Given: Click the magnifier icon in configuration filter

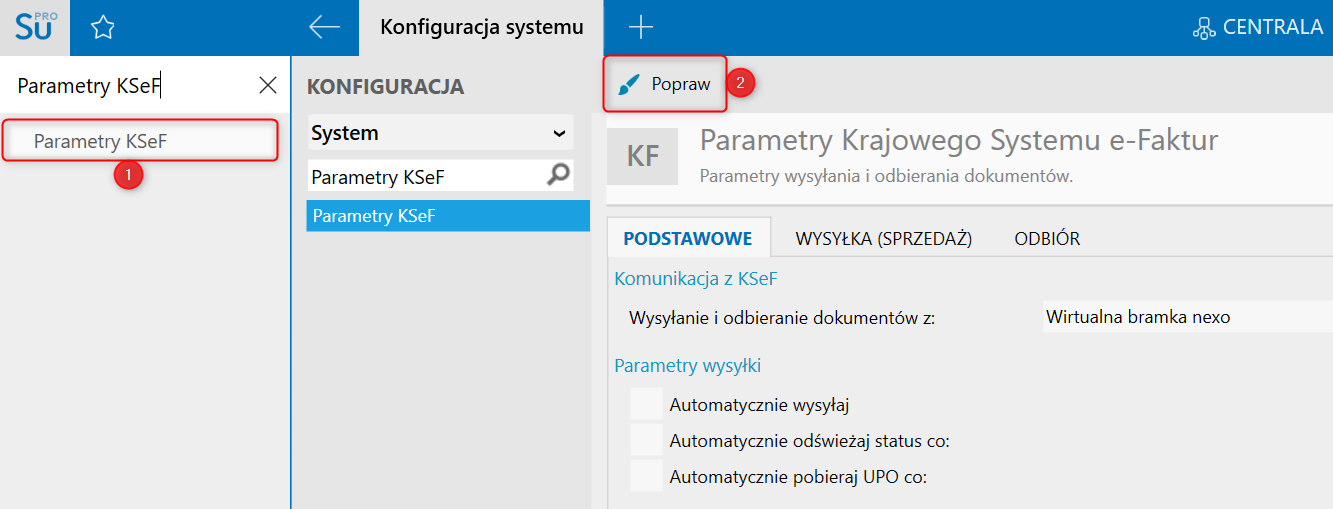Looking at the screenshot, I should (558, 176).
